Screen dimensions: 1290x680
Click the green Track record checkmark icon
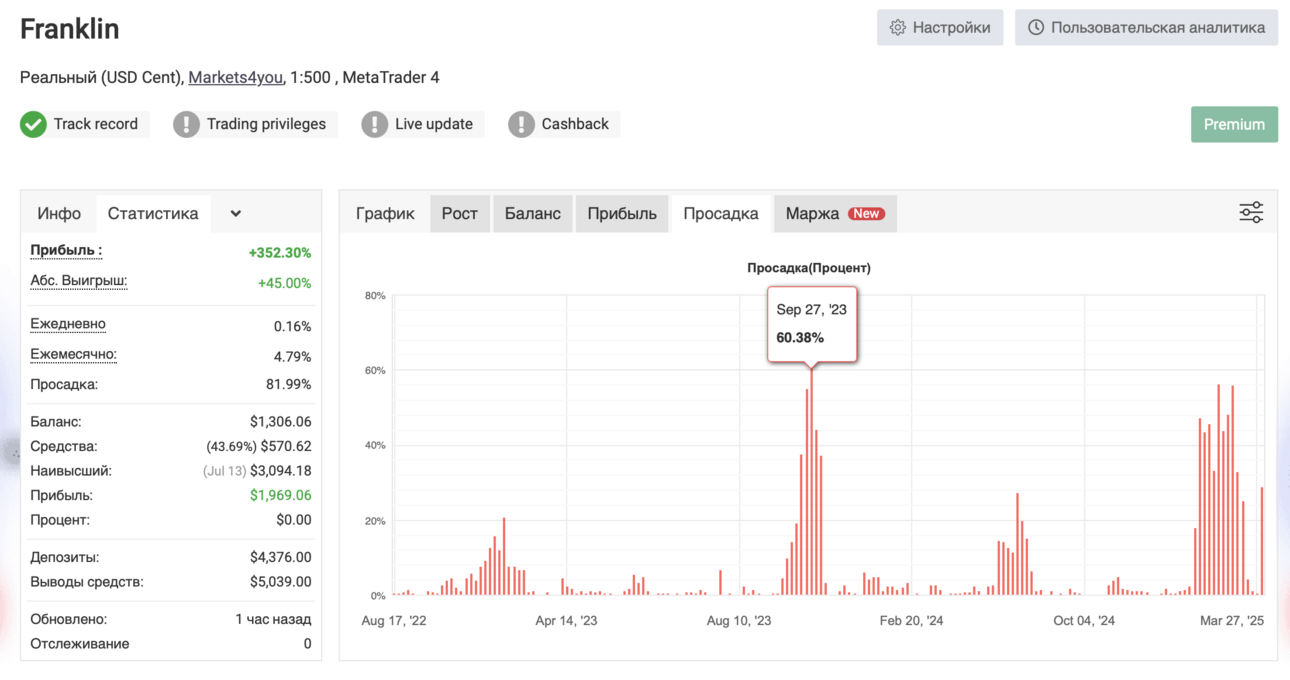click(33, 124)
